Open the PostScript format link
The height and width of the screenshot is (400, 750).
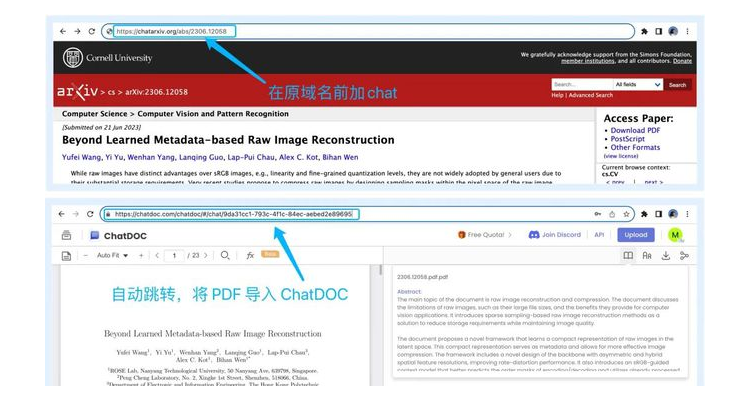click(x=628, y=139)
